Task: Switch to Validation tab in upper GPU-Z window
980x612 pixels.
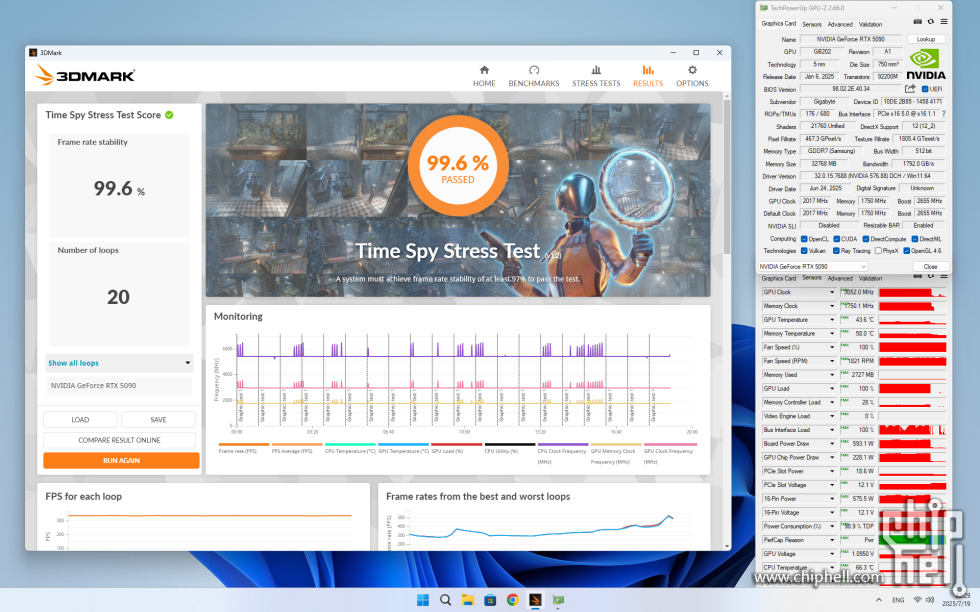Action: click(870, 24)
